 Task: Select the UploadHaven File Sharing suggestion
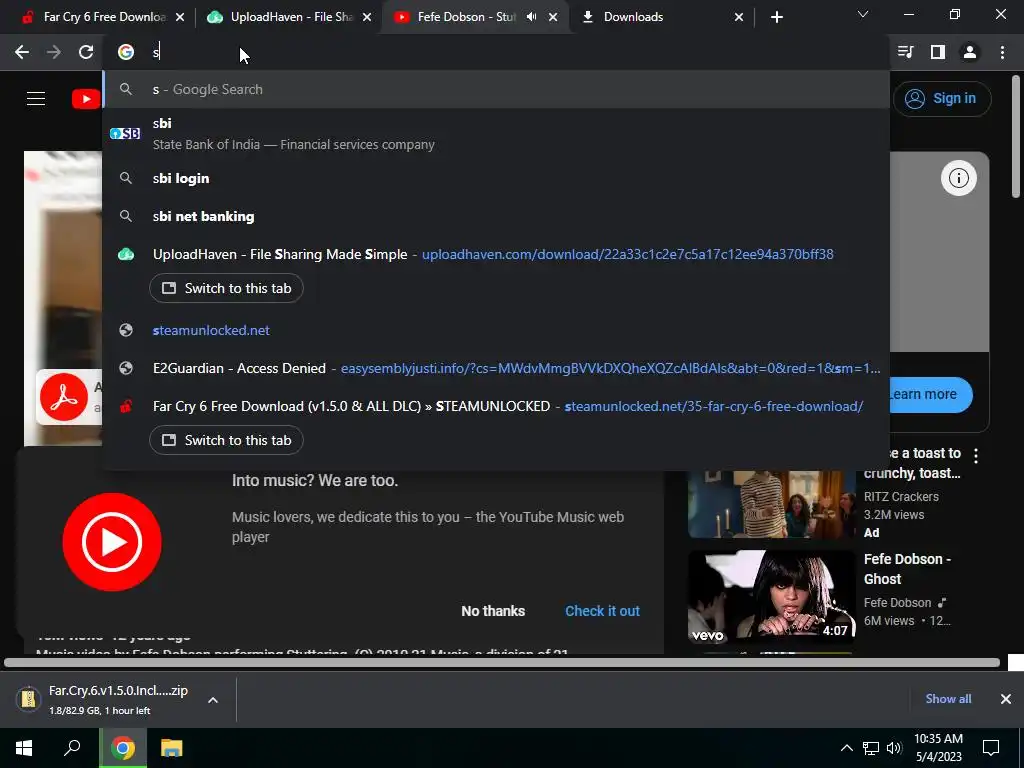point(496,254)
